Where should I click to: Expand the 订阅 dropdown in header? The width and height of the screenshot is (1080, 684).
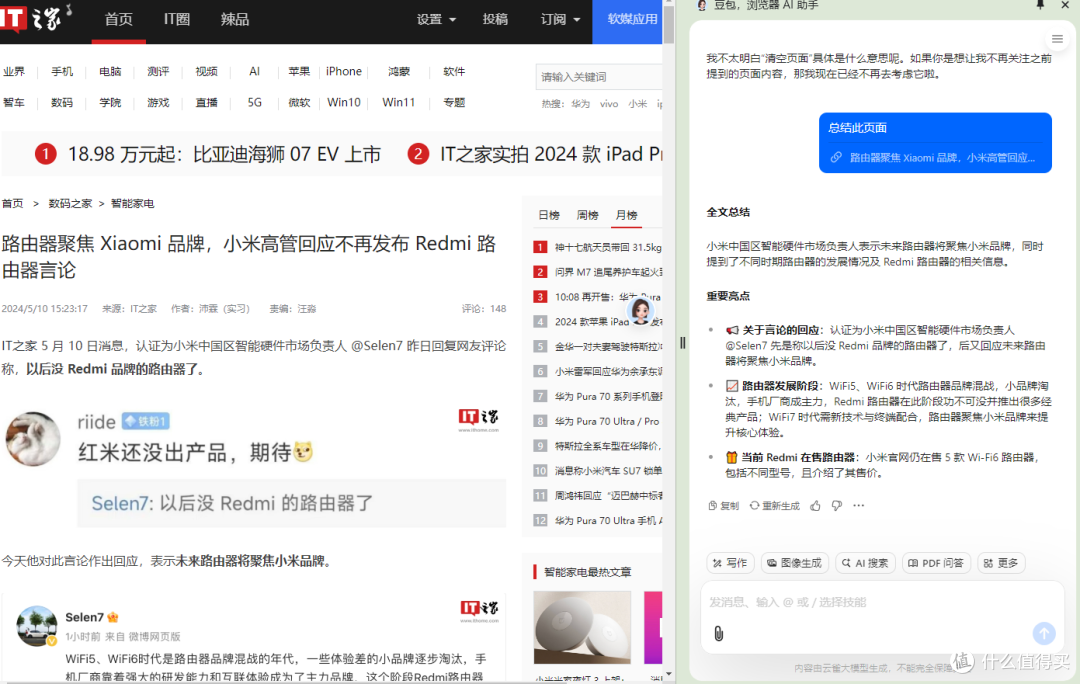[x=560, y=19]
